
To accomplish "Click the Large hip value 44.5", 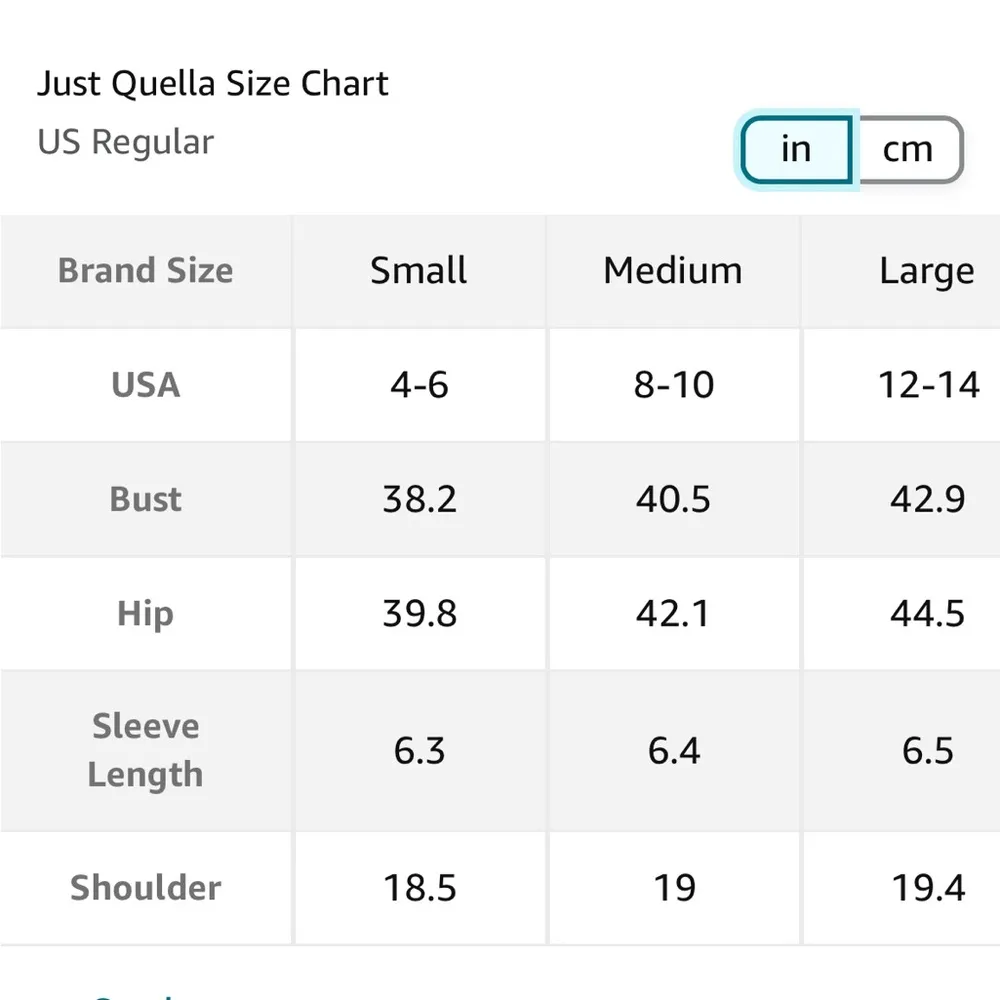I will 927,613.
